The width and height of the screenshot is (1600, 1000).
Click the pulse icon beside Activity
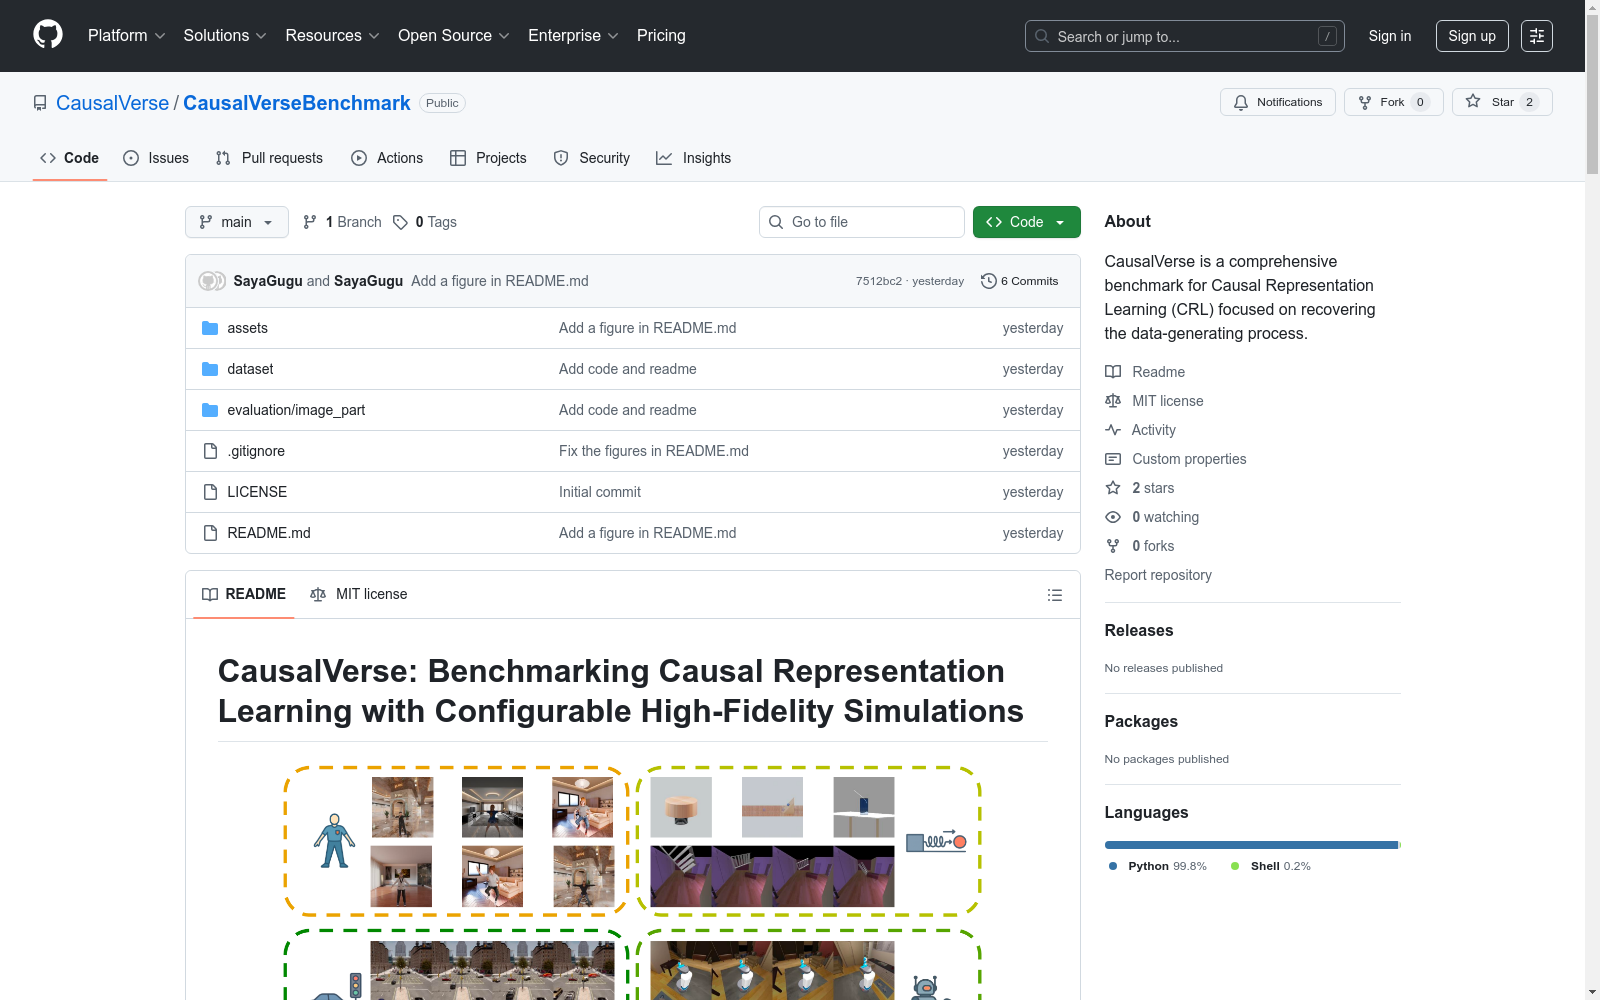pyautogui.click(x=1113, y=430)
